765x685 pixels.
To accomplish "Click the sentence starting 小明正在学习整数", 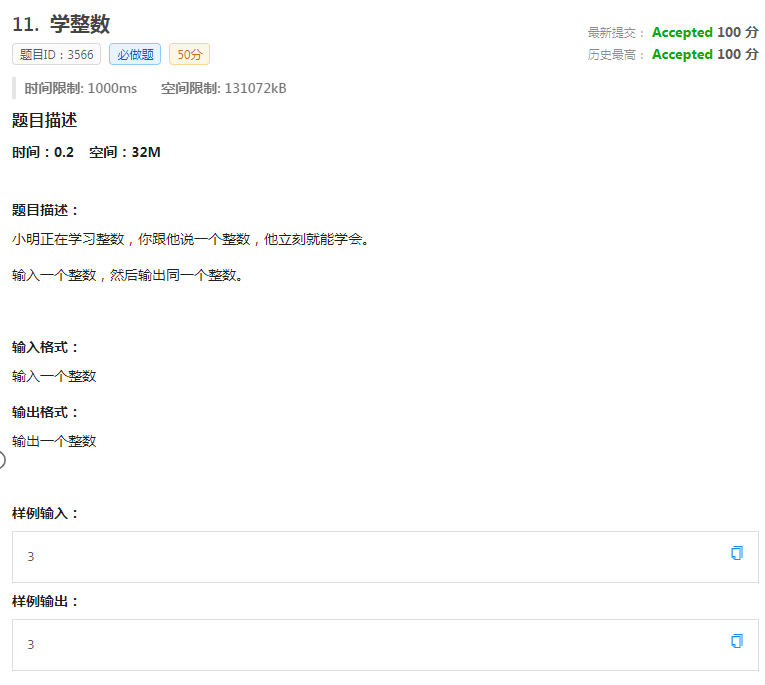I will 191,239.
